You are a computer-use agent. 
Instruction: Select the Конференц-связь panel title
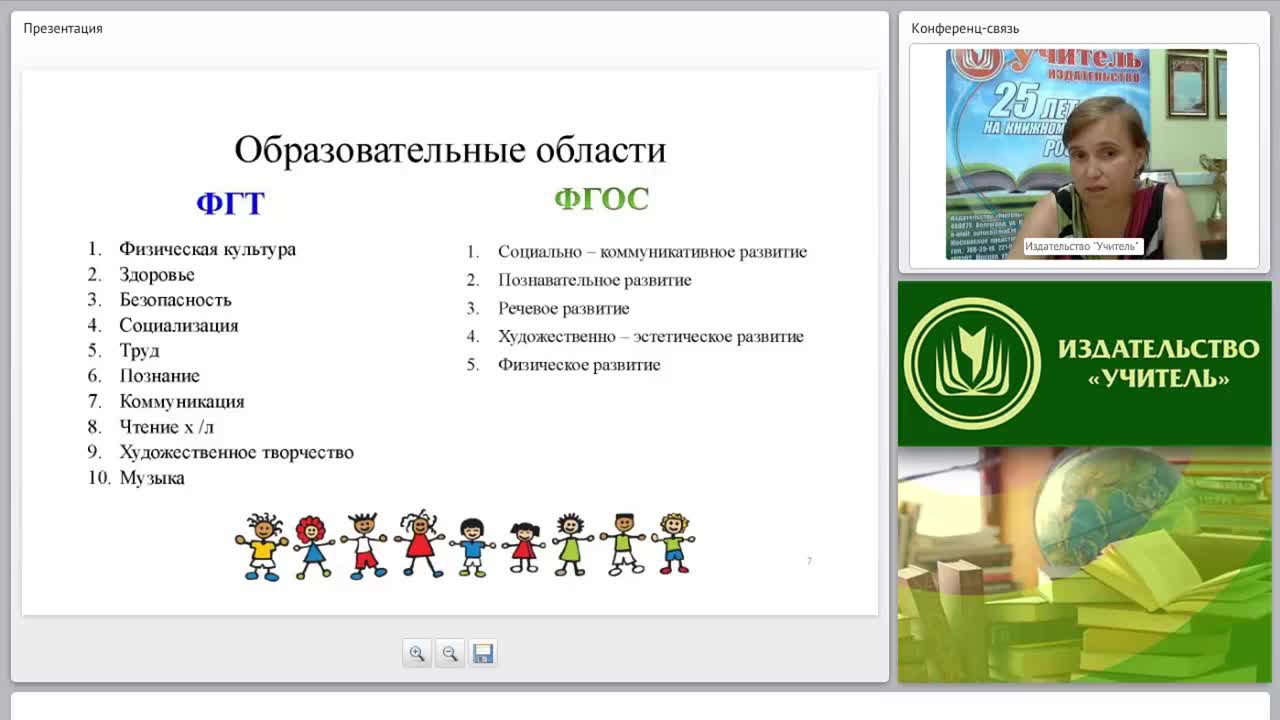(x=965, y=28)
